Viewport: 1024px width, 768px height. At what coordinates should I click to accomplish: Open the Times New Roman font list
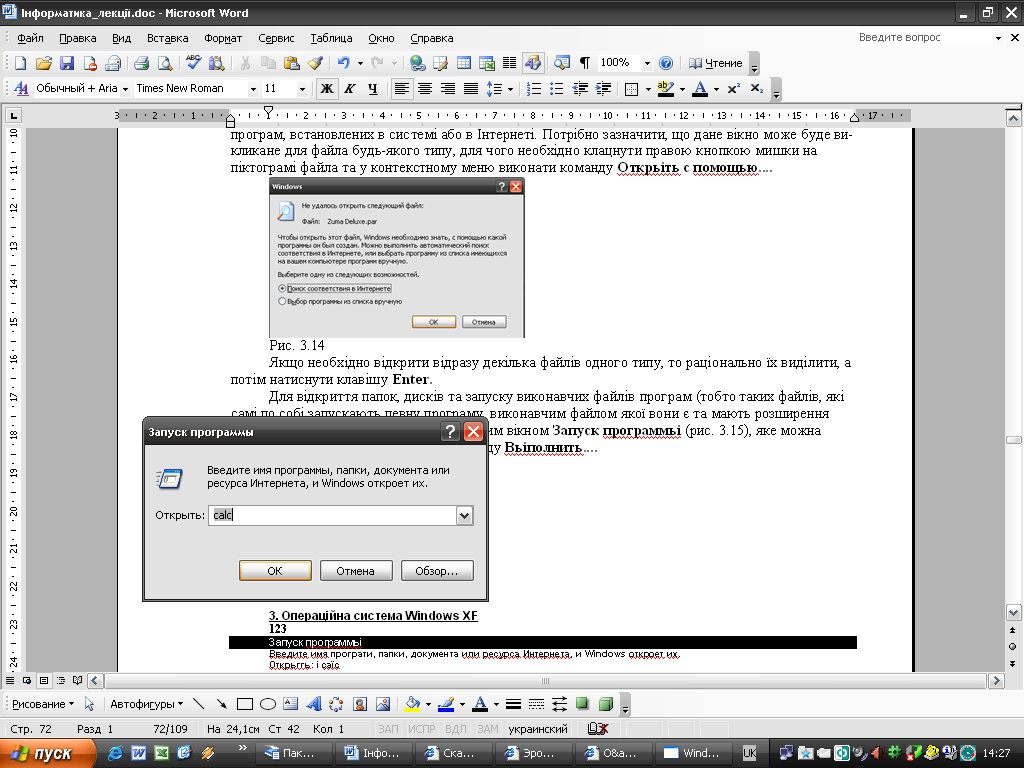tap(253, 89)
